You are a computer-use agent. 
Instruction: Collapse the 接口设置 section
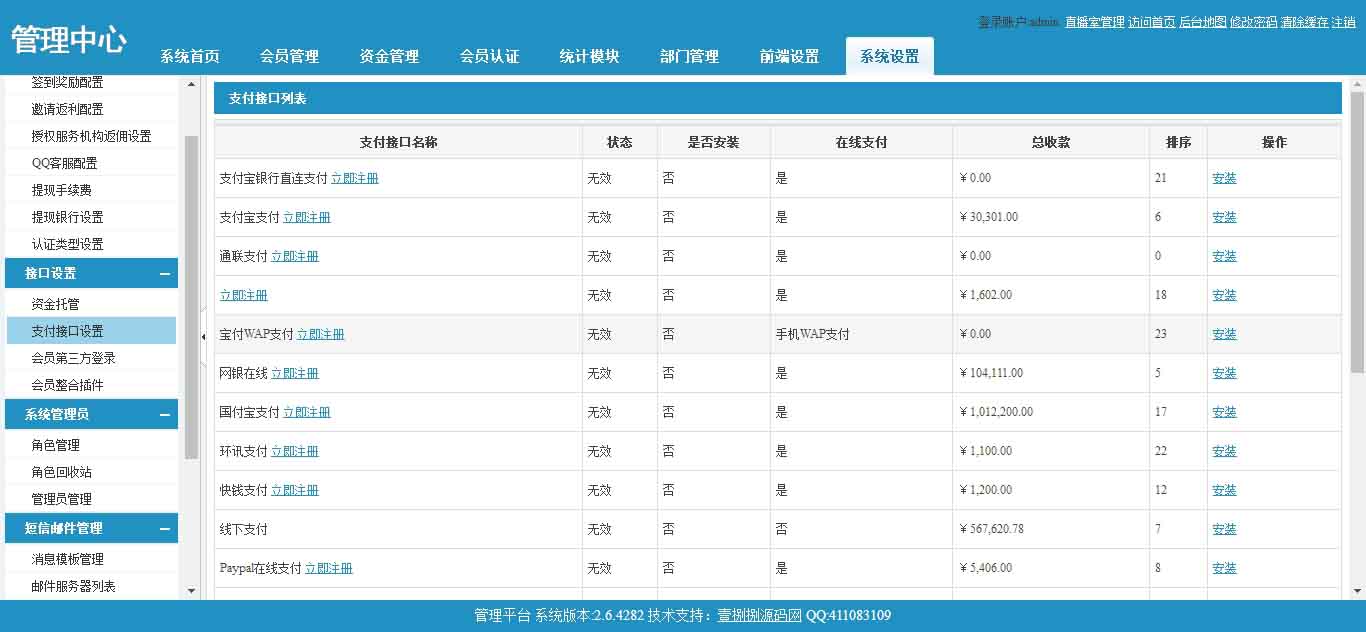click(164, 274)
